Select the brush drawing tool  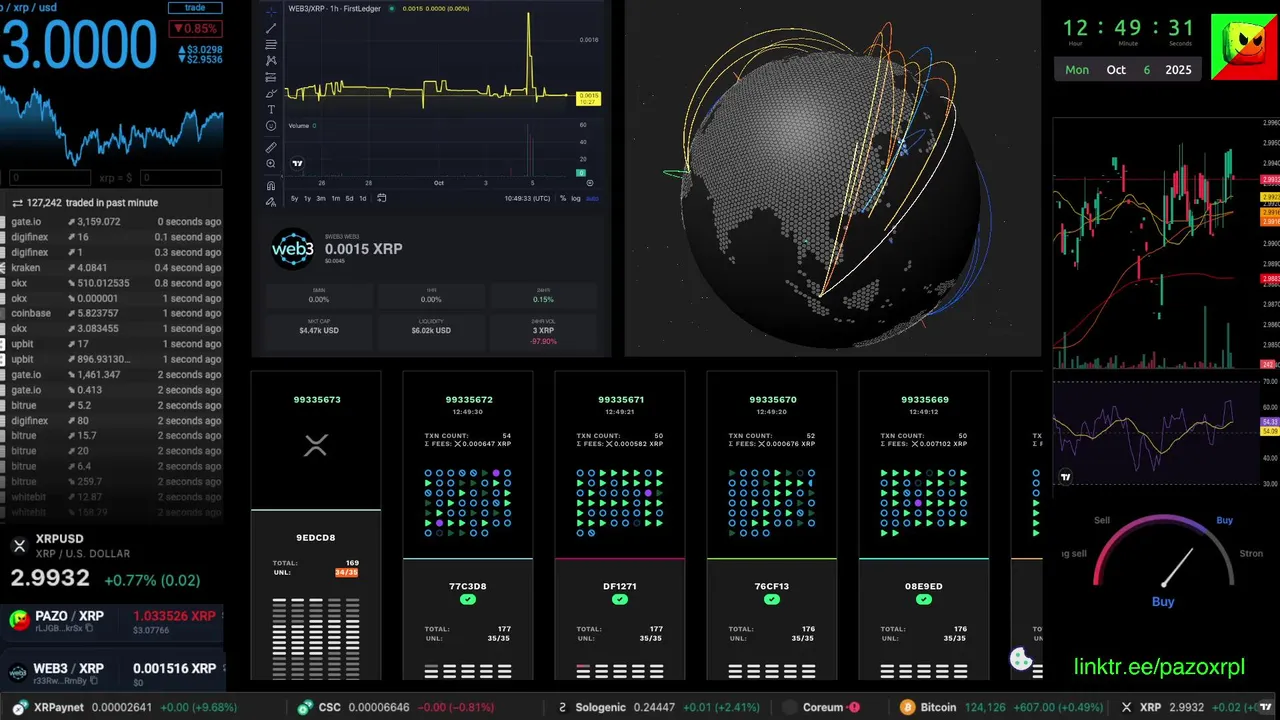[x=271, y=93]
